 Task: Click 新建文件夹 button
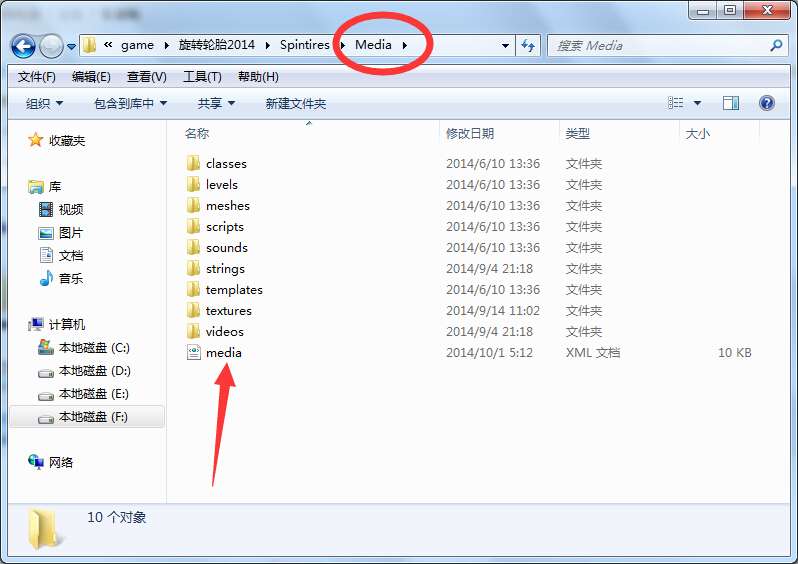[x=296, y=103]
